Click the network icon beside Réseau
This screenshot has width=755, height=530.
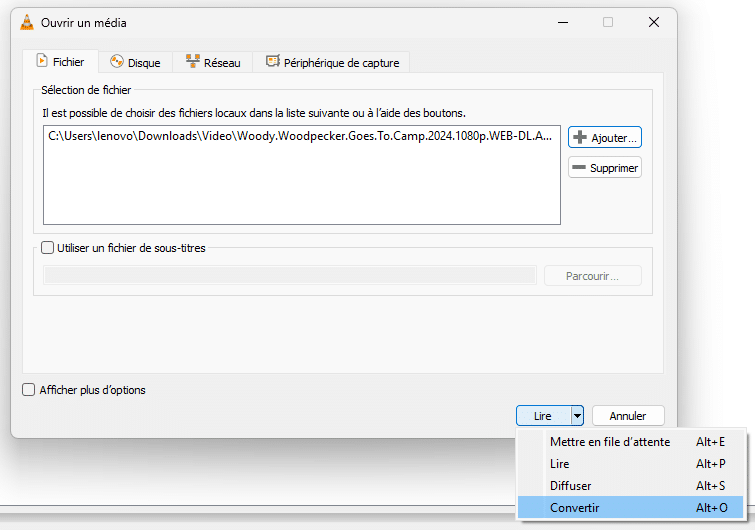point(192,62)
